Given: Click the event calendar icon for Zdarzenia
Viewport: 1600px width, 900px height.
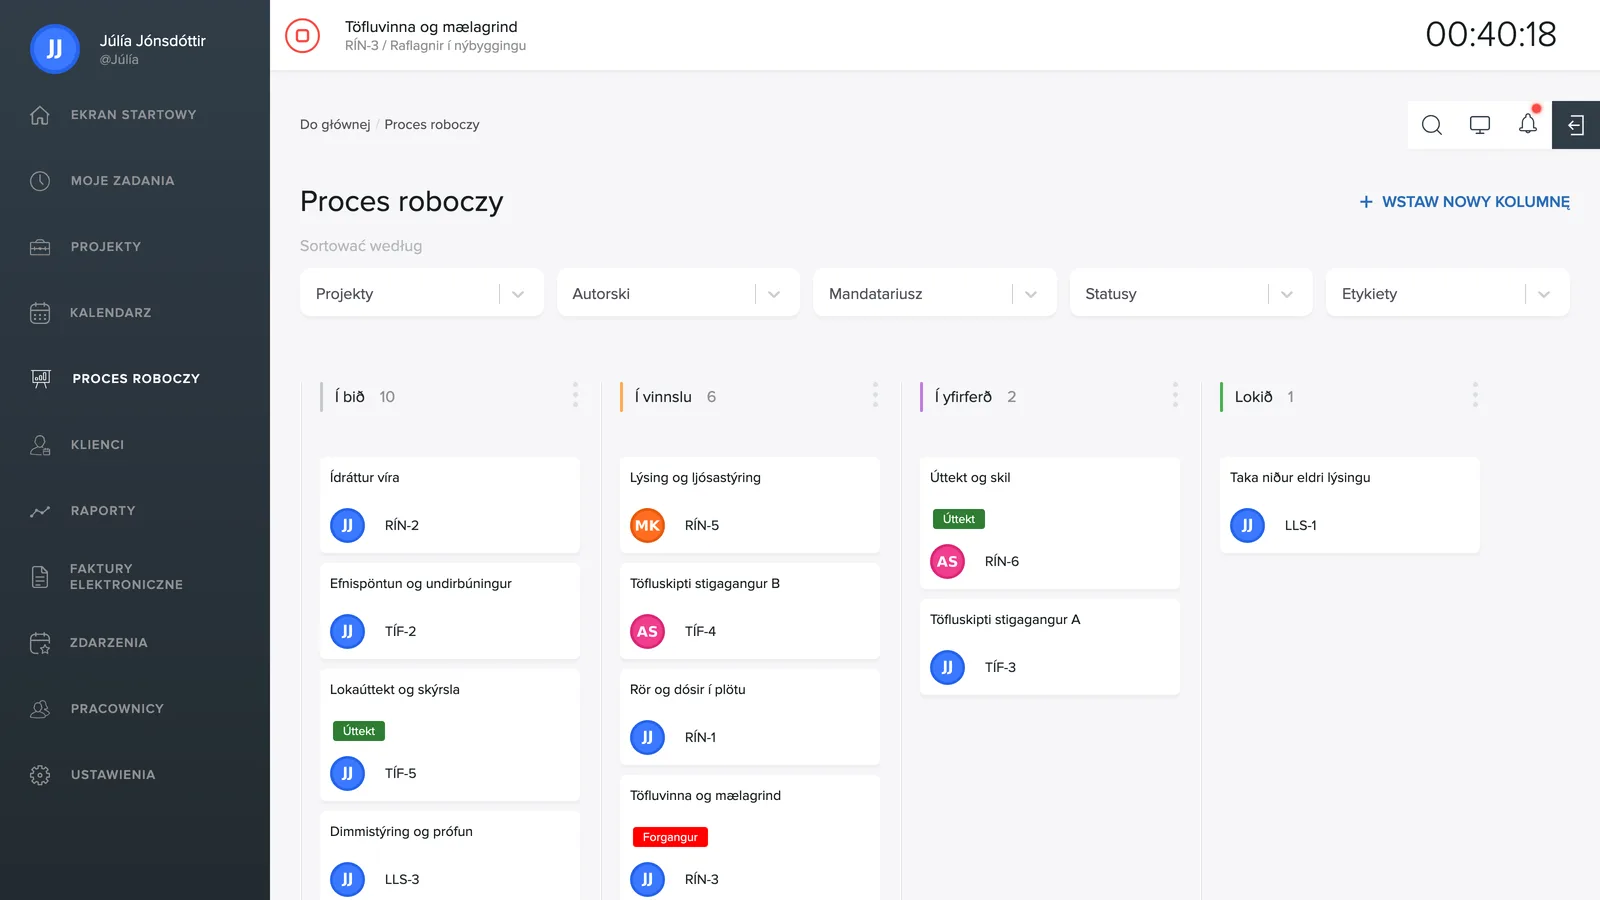Looking at the screenshot, I should tap(40, 643).
